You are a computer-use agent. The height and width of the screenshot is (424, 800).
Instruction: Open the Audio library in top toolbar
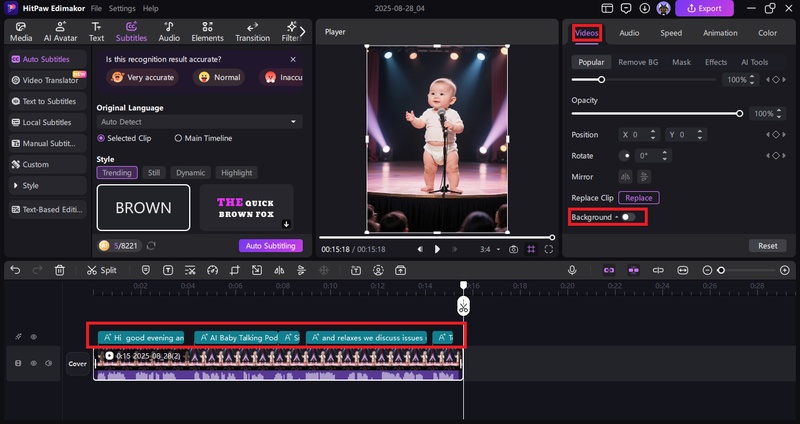point(169,32)
